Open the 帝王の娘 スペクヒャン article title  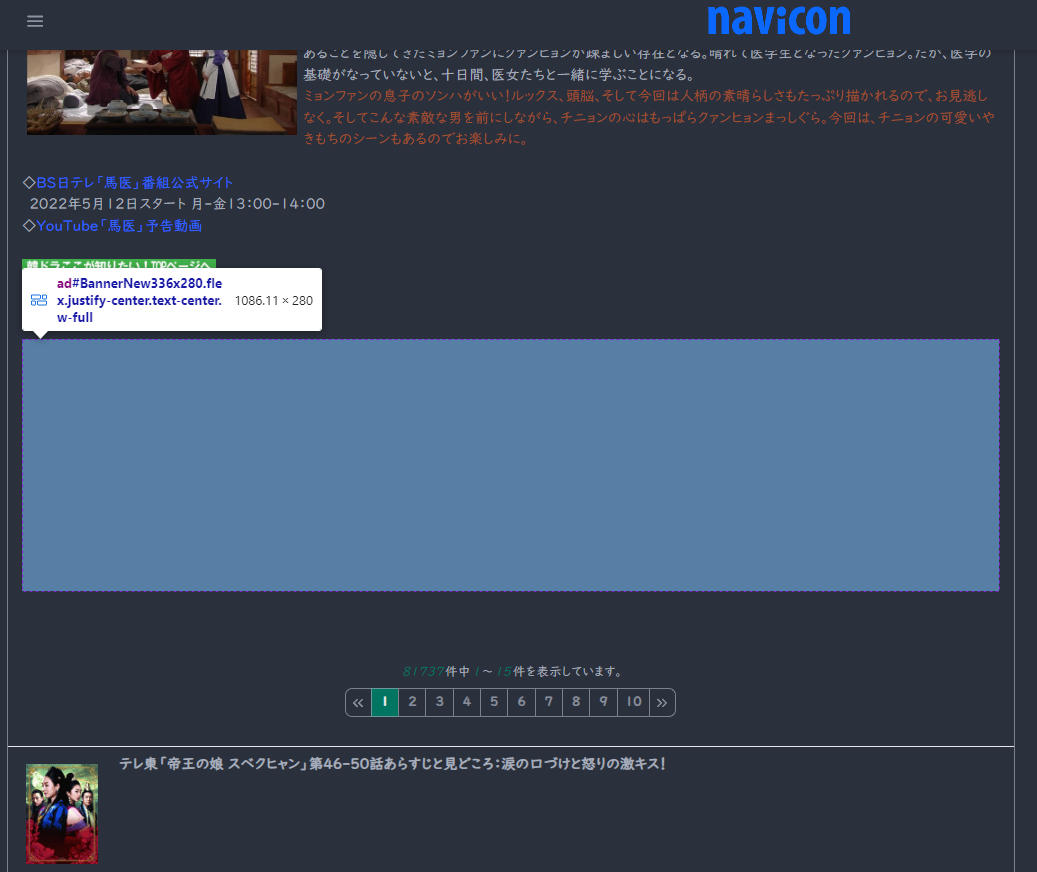pos(393,765)
